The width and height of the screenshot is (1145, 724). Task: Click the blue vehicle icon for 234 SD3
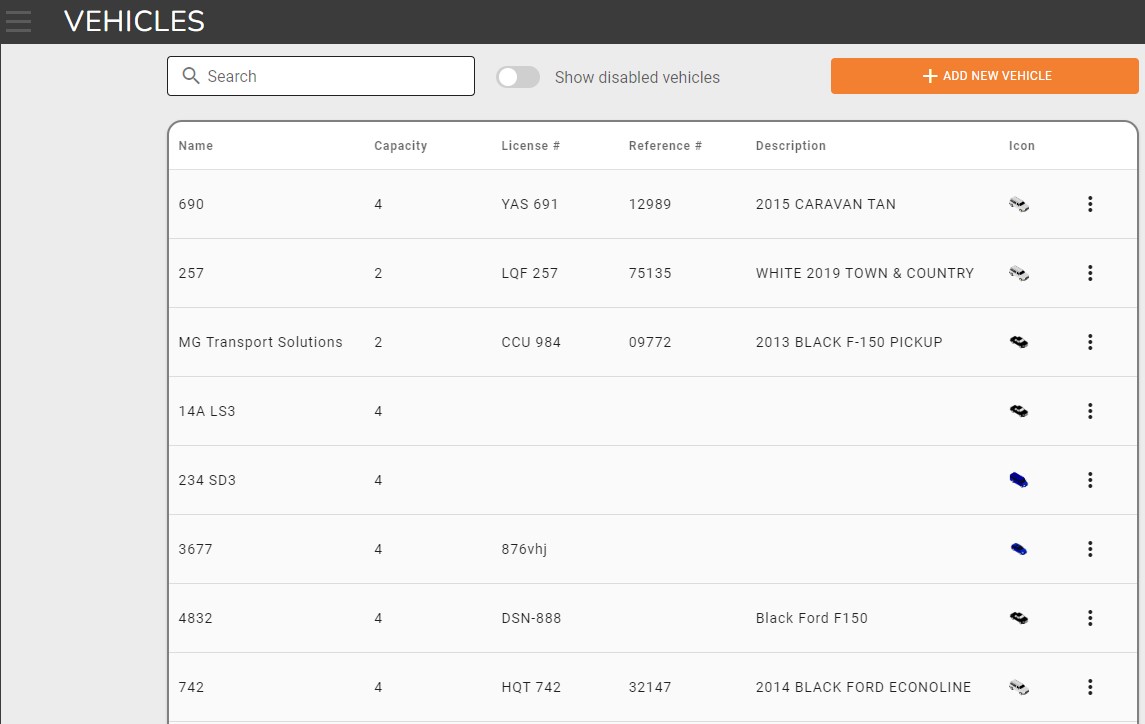point(1018,480)
